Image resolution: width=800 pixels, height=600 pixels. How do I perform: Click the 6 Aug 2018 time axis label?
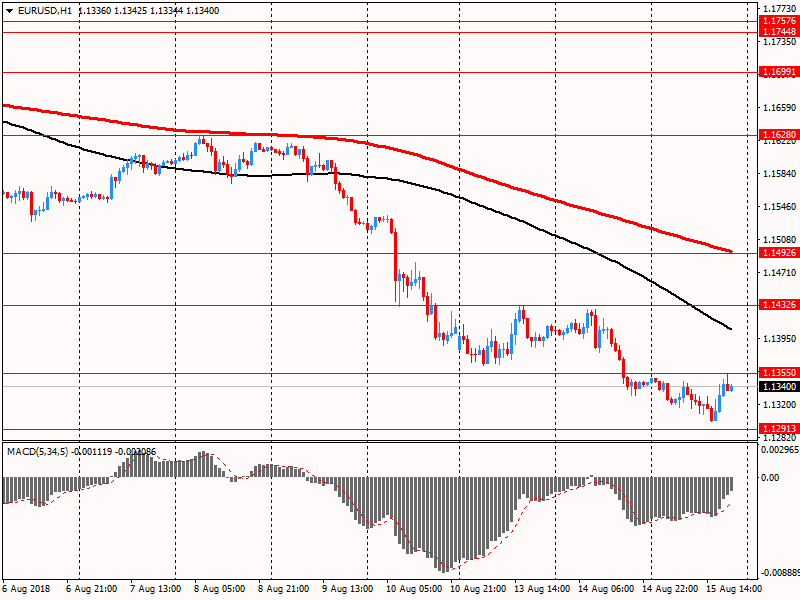point(27,589)
